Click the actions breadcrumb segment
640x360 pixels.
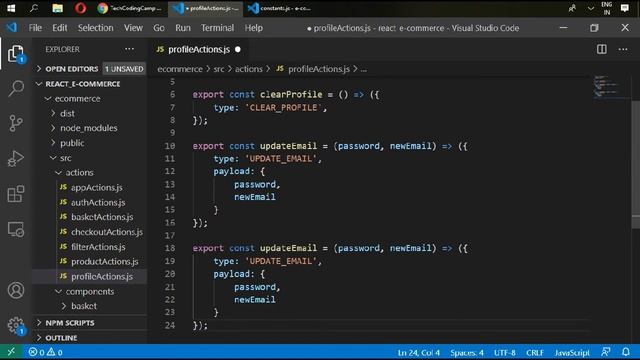249,69
